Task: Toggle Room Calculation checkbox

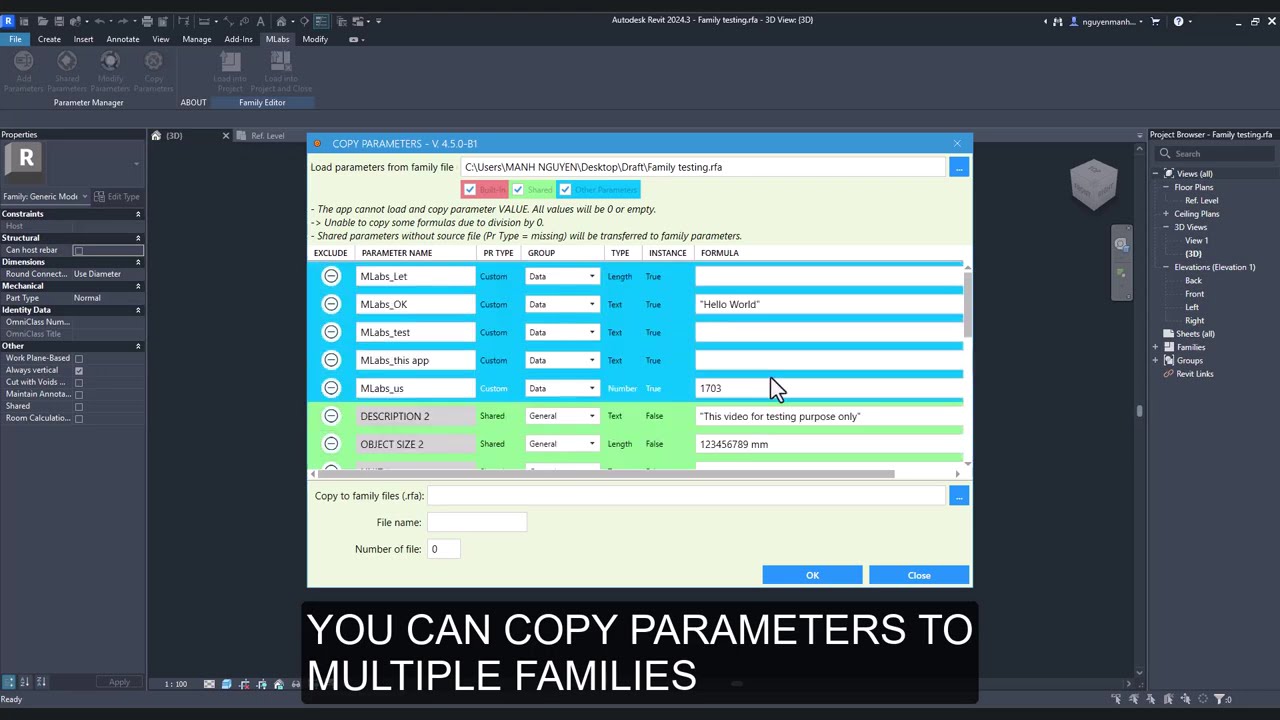Action: point(78,418)
